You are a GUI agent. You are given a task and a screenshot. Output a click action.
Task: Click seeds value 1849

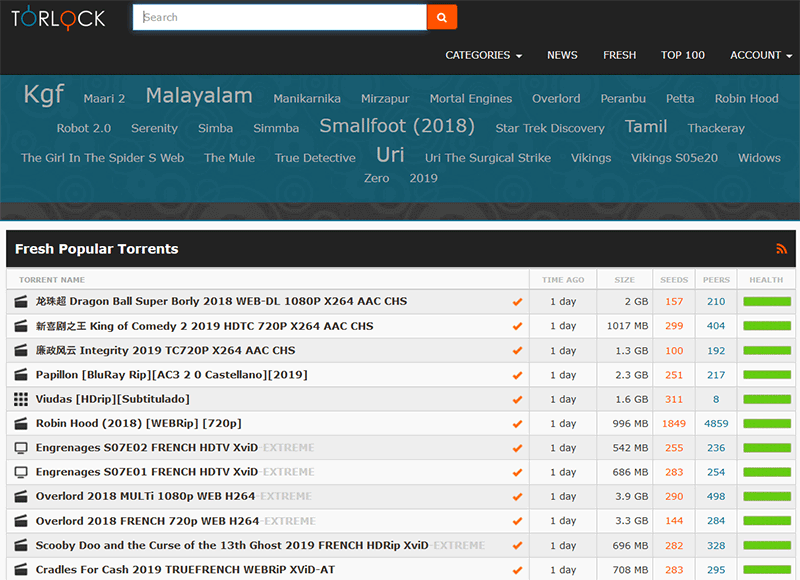pyautogui.click(x=674, y=423)
